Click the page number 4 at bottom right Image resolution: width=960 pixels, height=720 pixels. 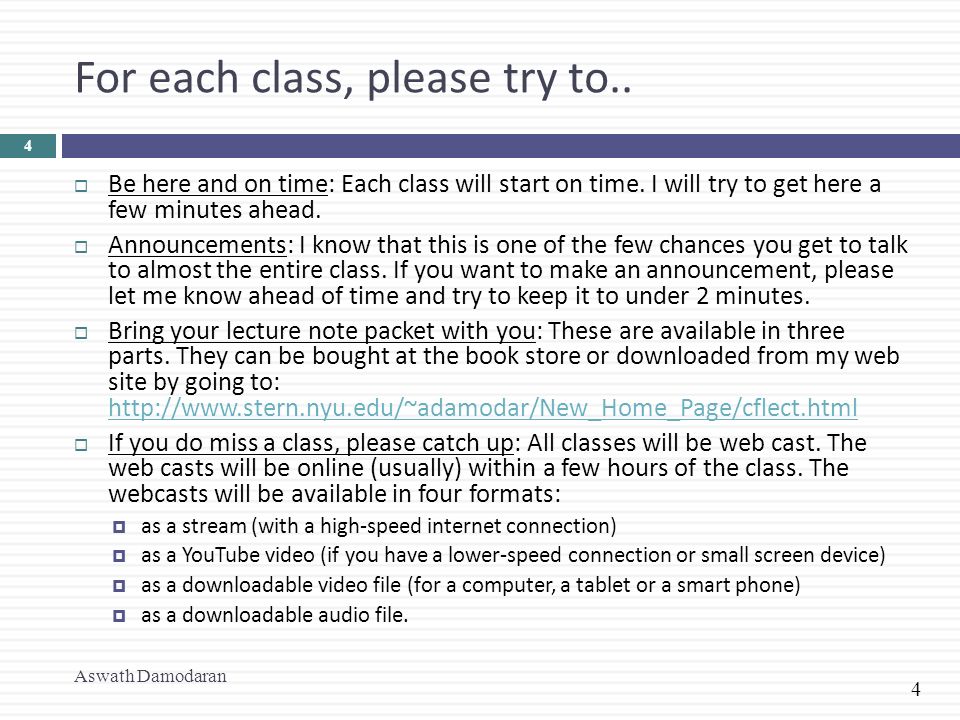tap(915, 689)
